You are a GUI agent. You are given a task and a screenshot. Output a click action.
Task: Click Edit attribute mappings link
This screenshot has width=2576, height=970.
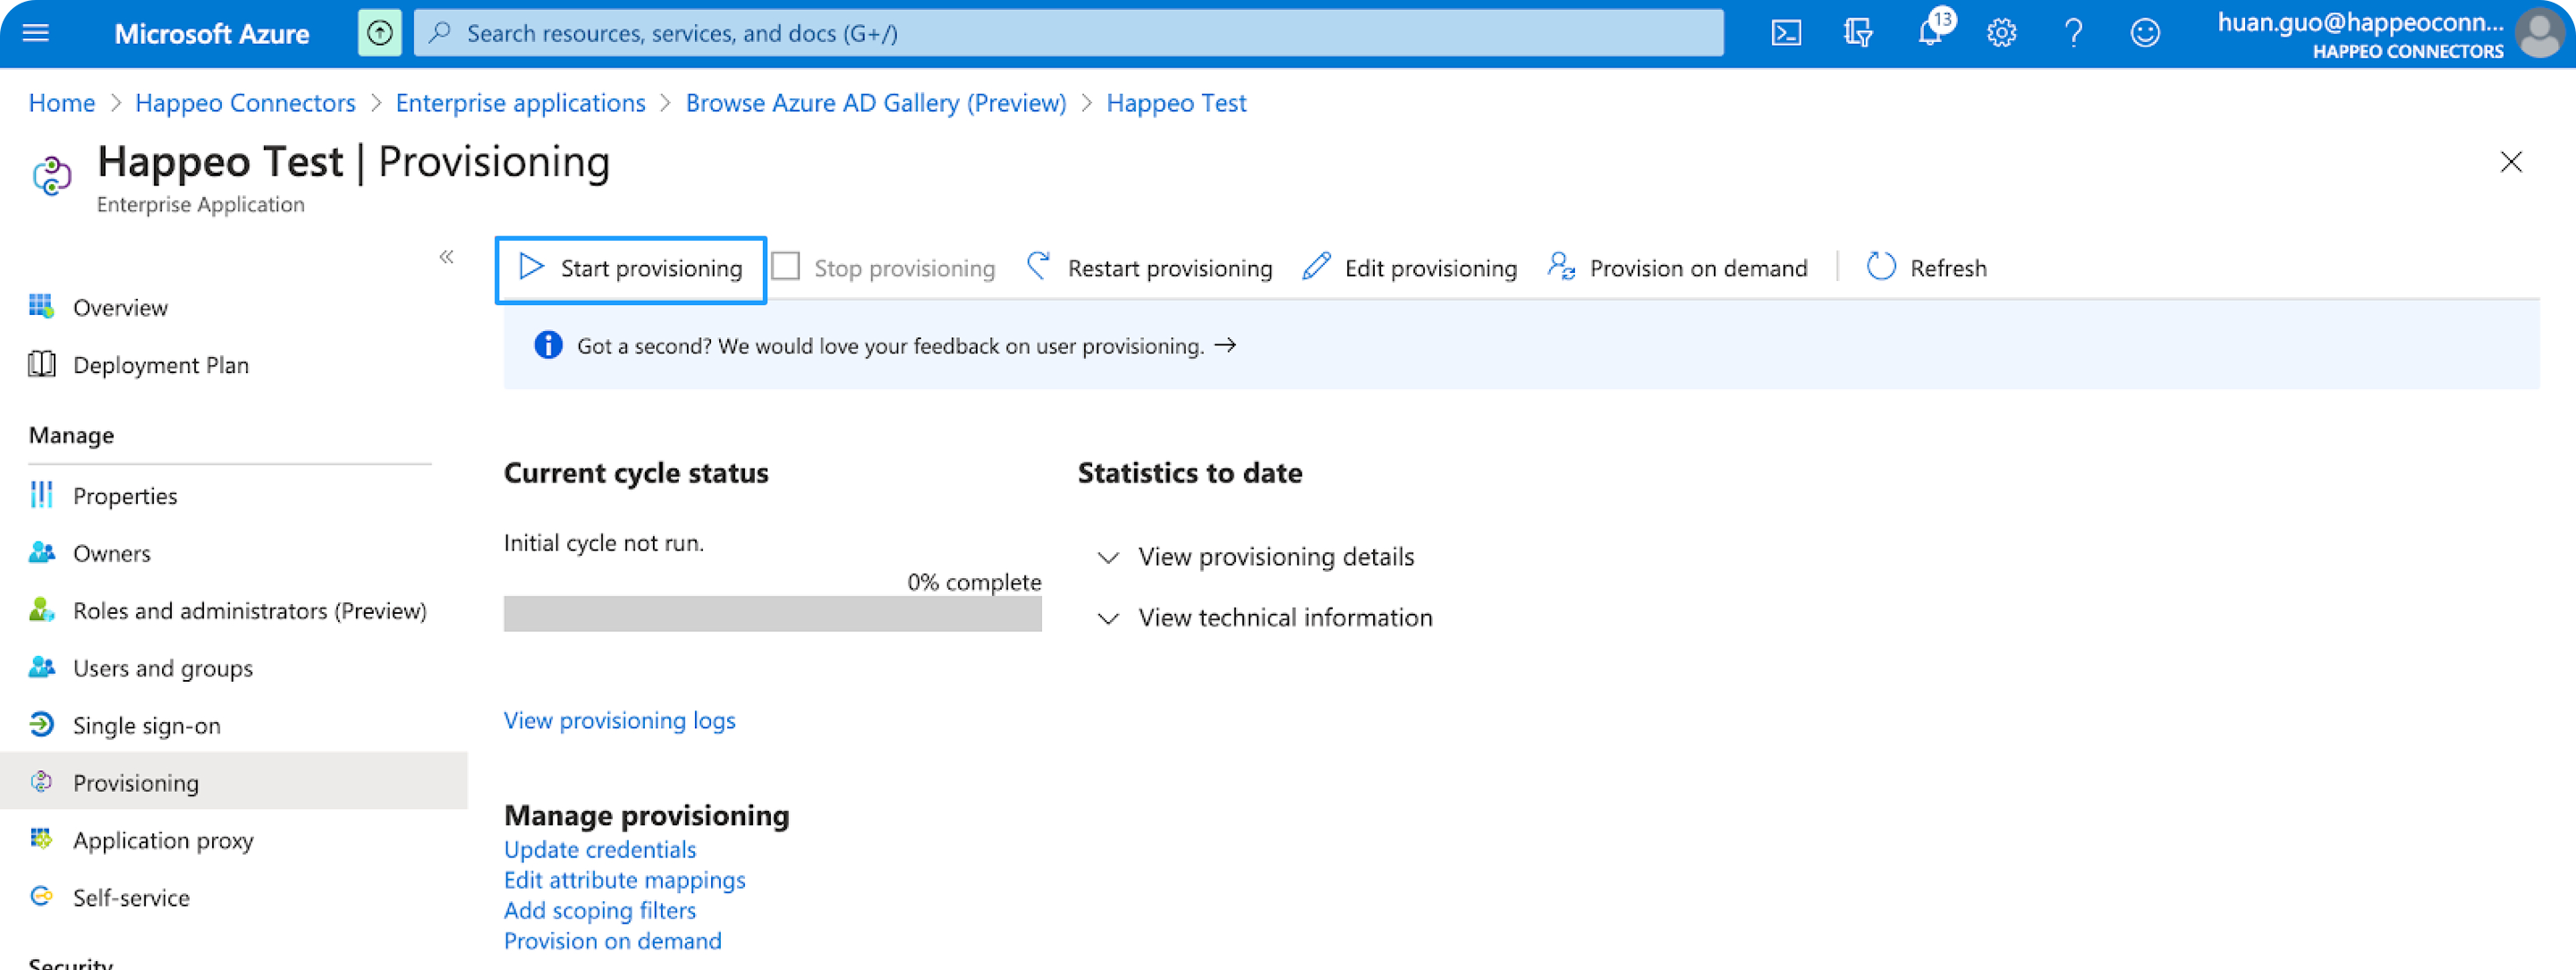click(624, 880)
